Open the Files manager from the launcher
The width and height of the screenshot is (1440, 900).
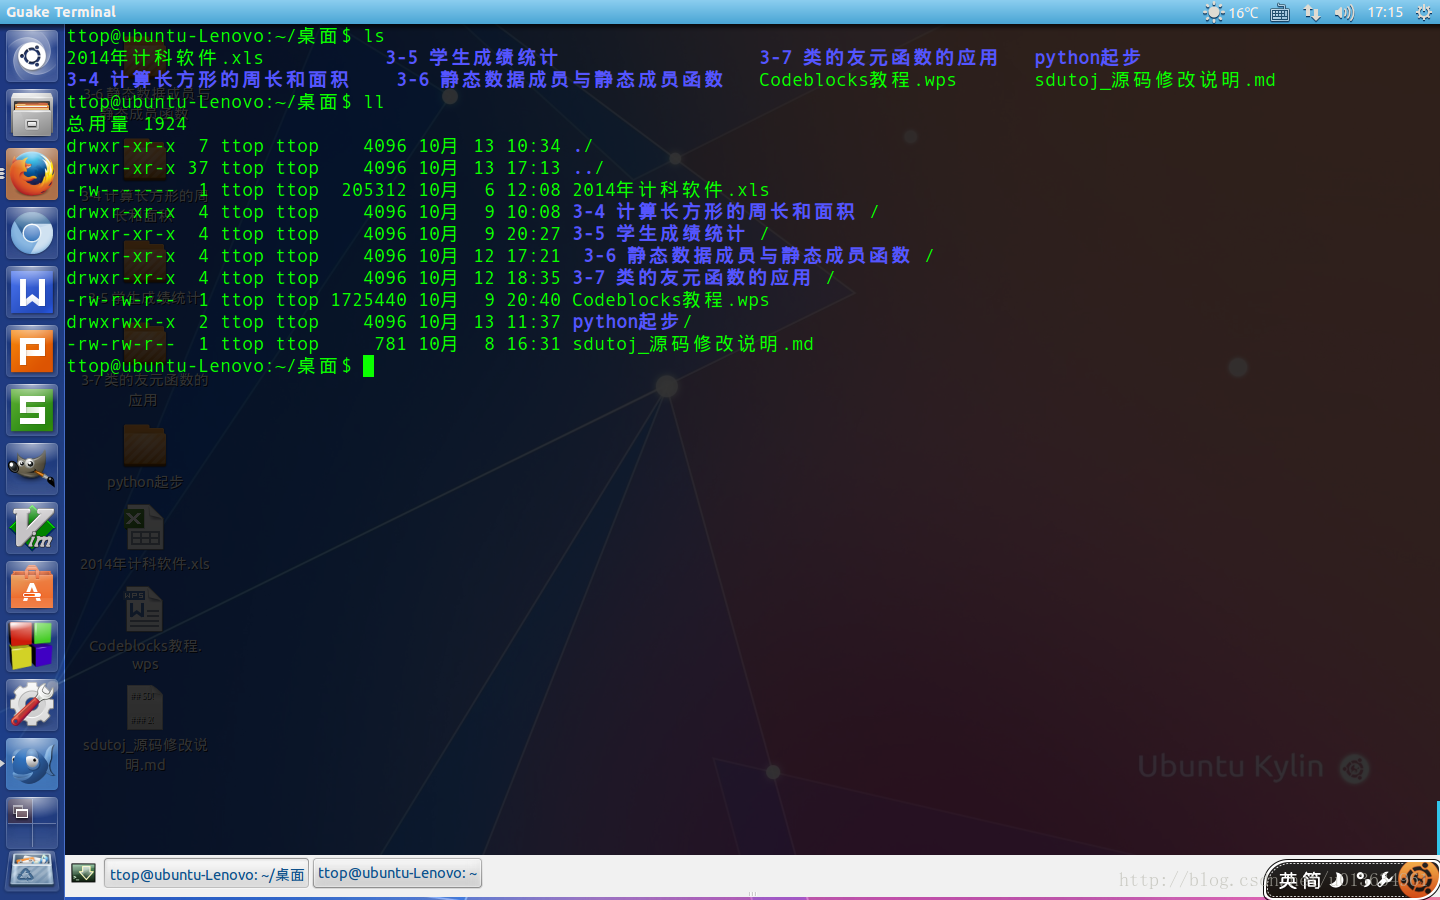click(x=32, y=115)
